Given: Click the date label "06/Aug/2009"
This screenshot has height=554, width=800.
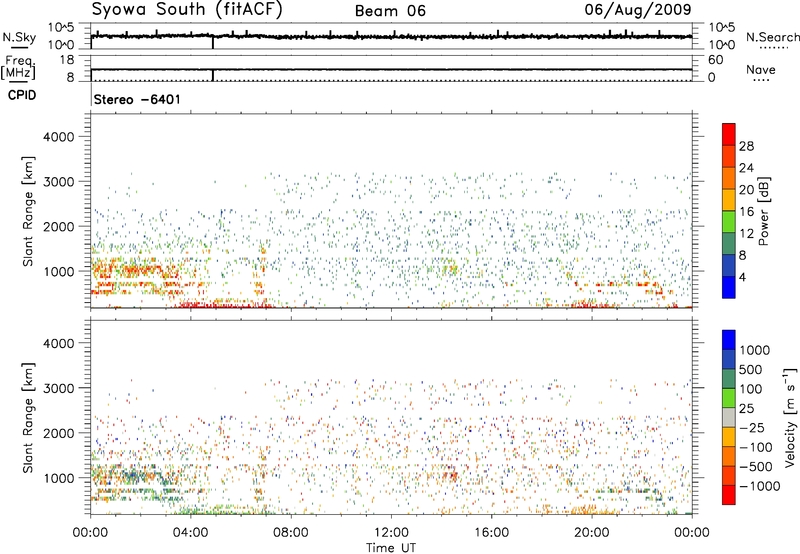Looking at the screenshot, I should point(638,9).
